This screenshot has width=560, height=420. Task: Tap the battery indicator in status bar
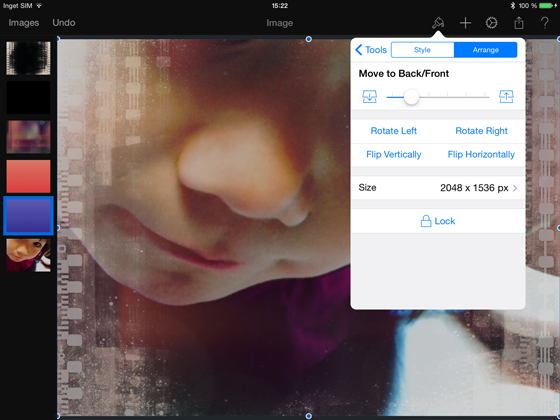[x=546, y=6]
